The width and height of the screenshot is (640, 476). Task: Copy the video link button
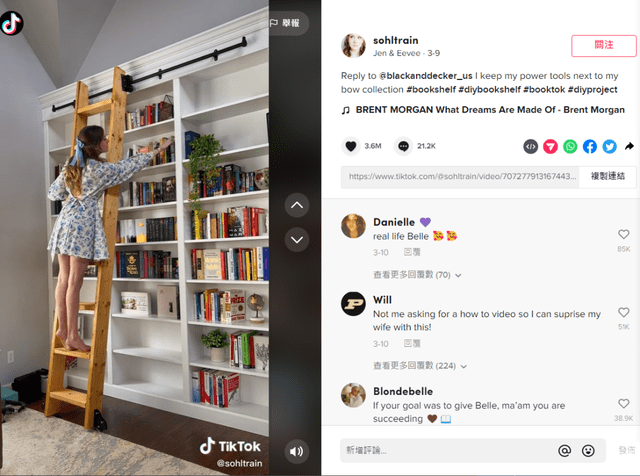click(607, 176)
